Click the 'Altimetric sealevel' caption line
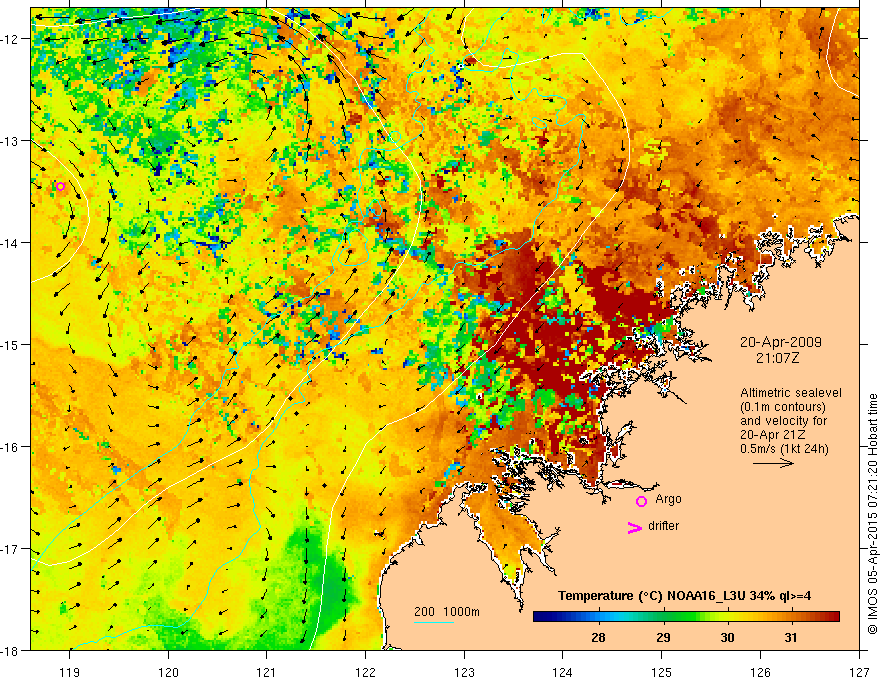The image size is (880, 680). pyautogui.click(x=791, y=393)
